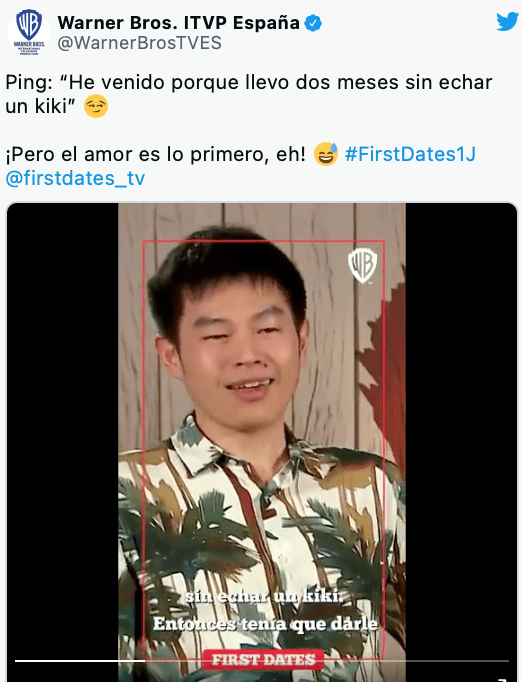This screenshot has height=682, width=522.
Task: Click the "Entonces tenía que darle" subtitle
Action: (265, 624)
